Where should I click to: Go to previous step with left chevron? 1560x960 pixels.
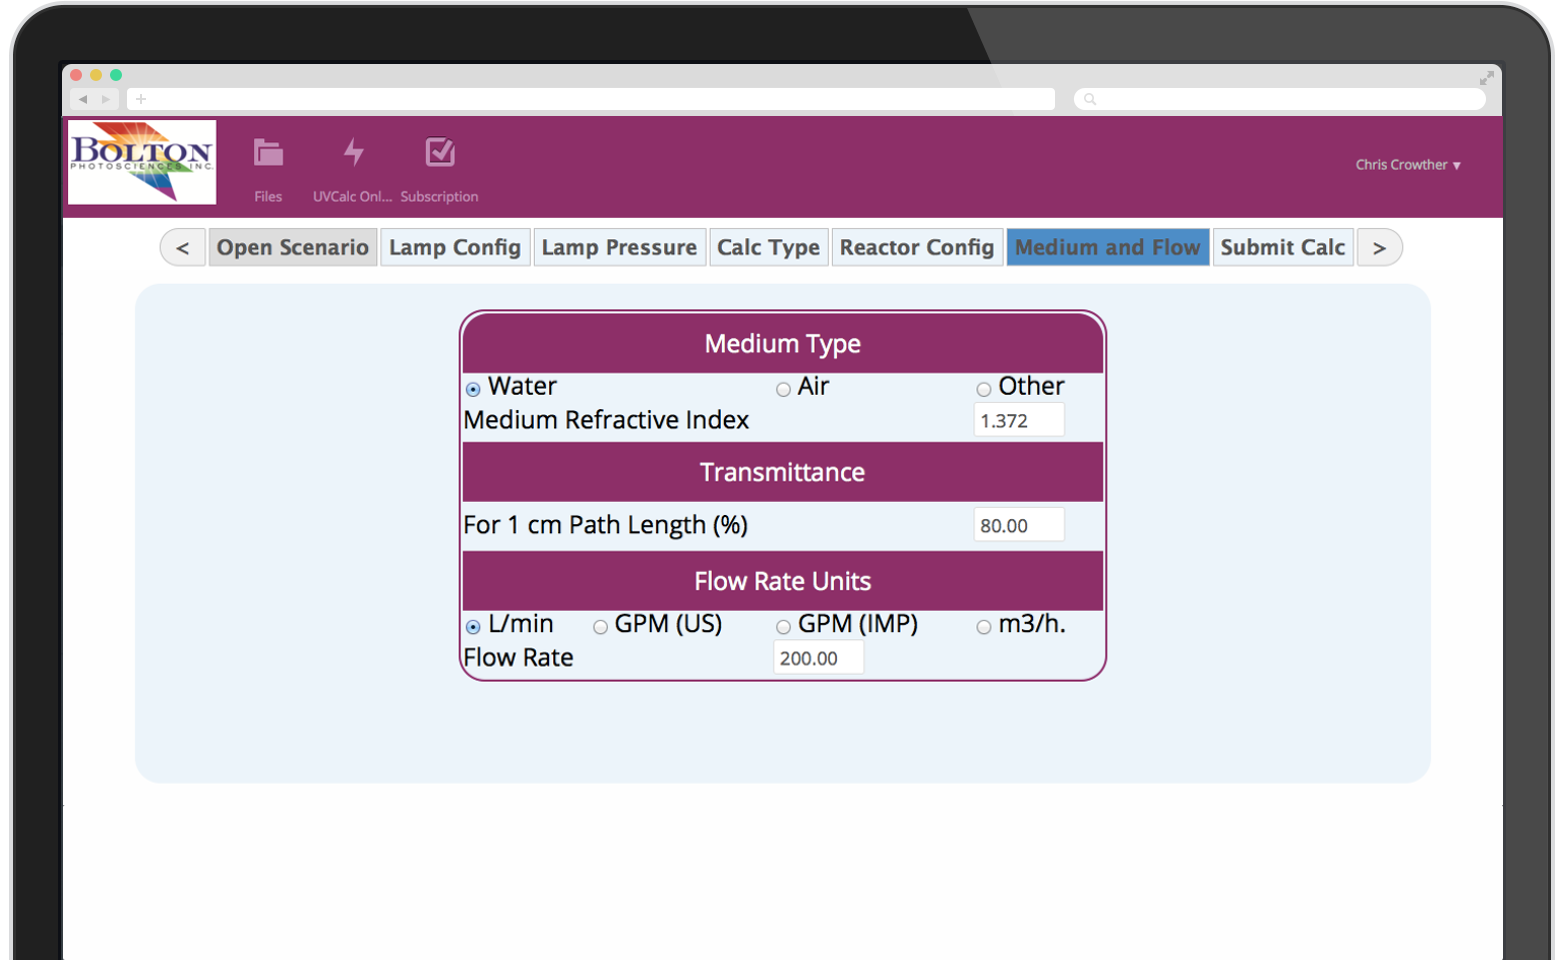tap(183, 248)
